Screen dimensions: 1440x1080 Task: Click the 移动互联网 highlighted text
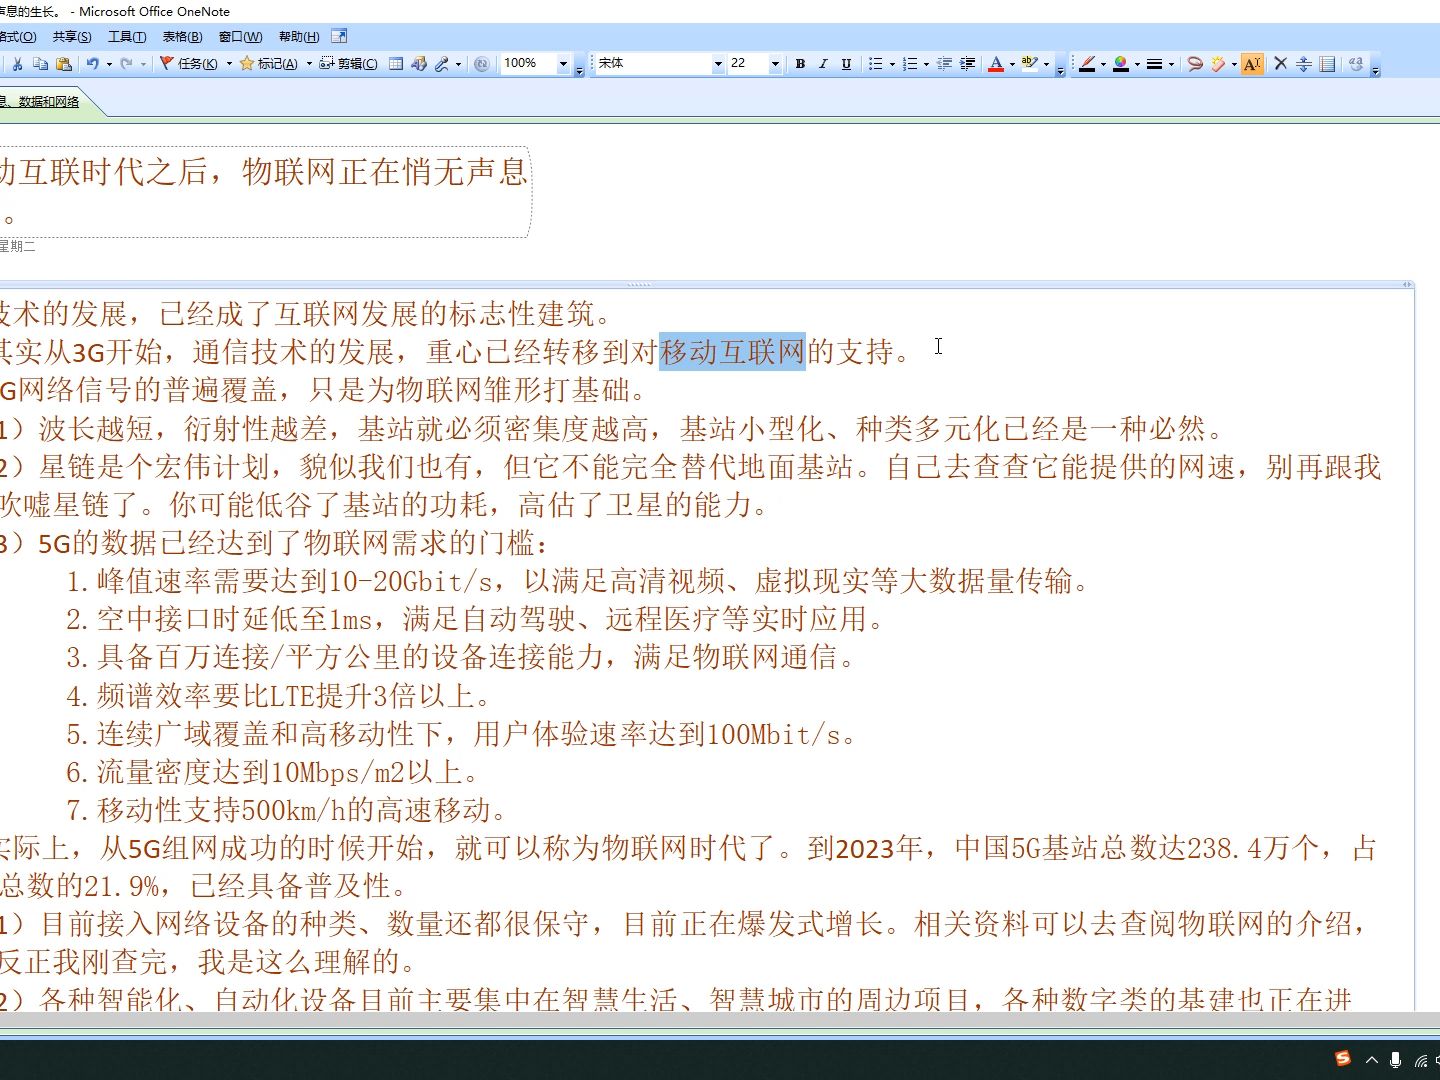click(x=732, y=352)
